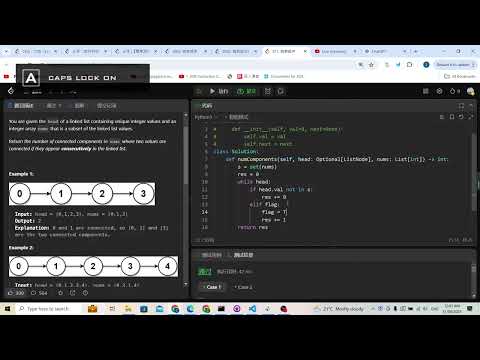Click the bookmark icon in editor toolbar
The height and width of the screenshot is (360, 480).
click(452, 117)
